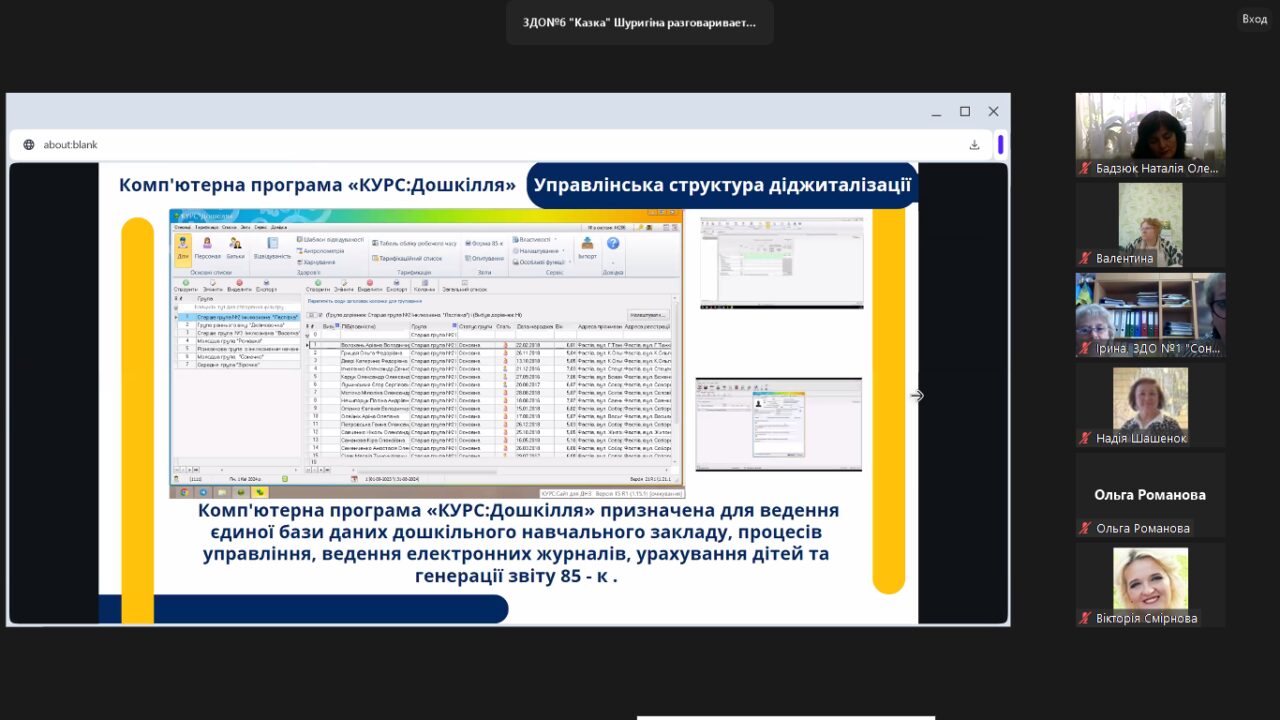The width and height of the screenshot is (1280, 720).
Task: Click the Загальний список toolbar icon
Action: click(x=465, y=283)
